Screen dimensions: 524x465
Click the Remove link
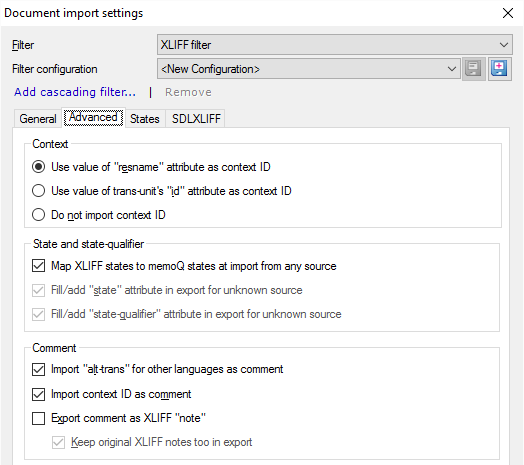pos(188,92)
